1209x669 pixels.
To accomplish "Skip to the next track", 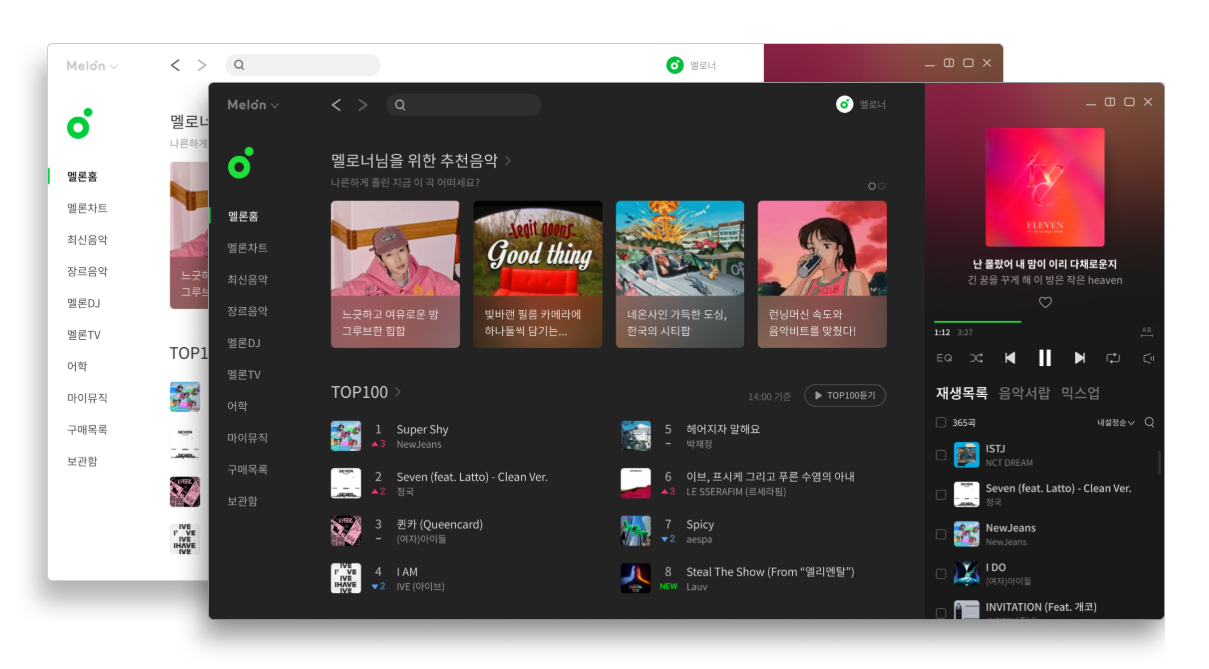I will click(1080, 358).
